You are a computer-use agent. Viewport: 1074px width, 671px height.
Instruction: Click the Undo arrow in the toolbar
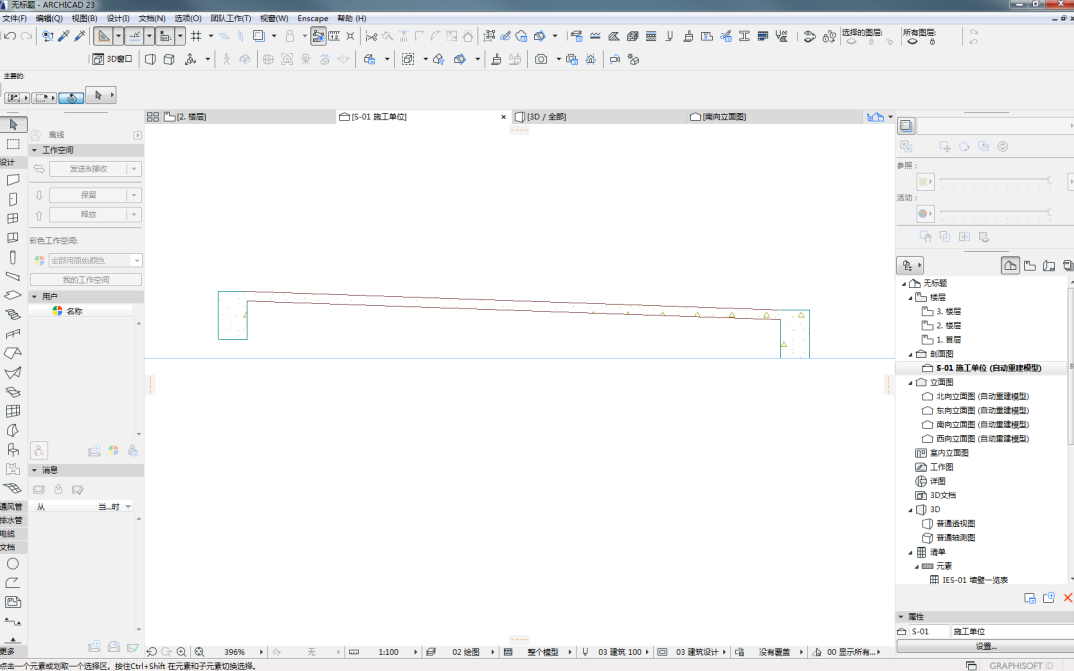10,36
